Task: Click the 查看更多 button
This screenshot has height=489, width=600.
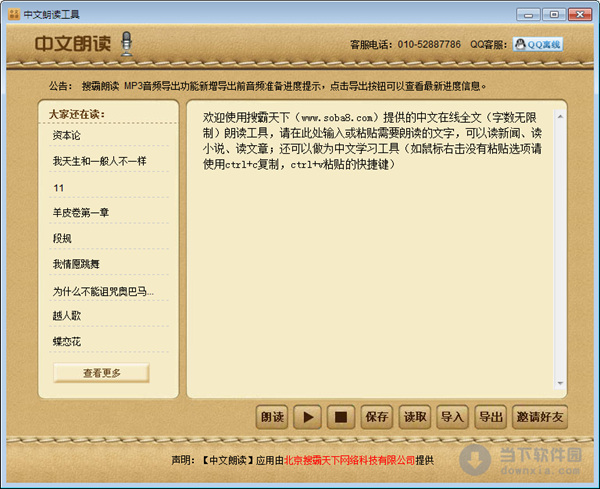Action: point(101,373)
